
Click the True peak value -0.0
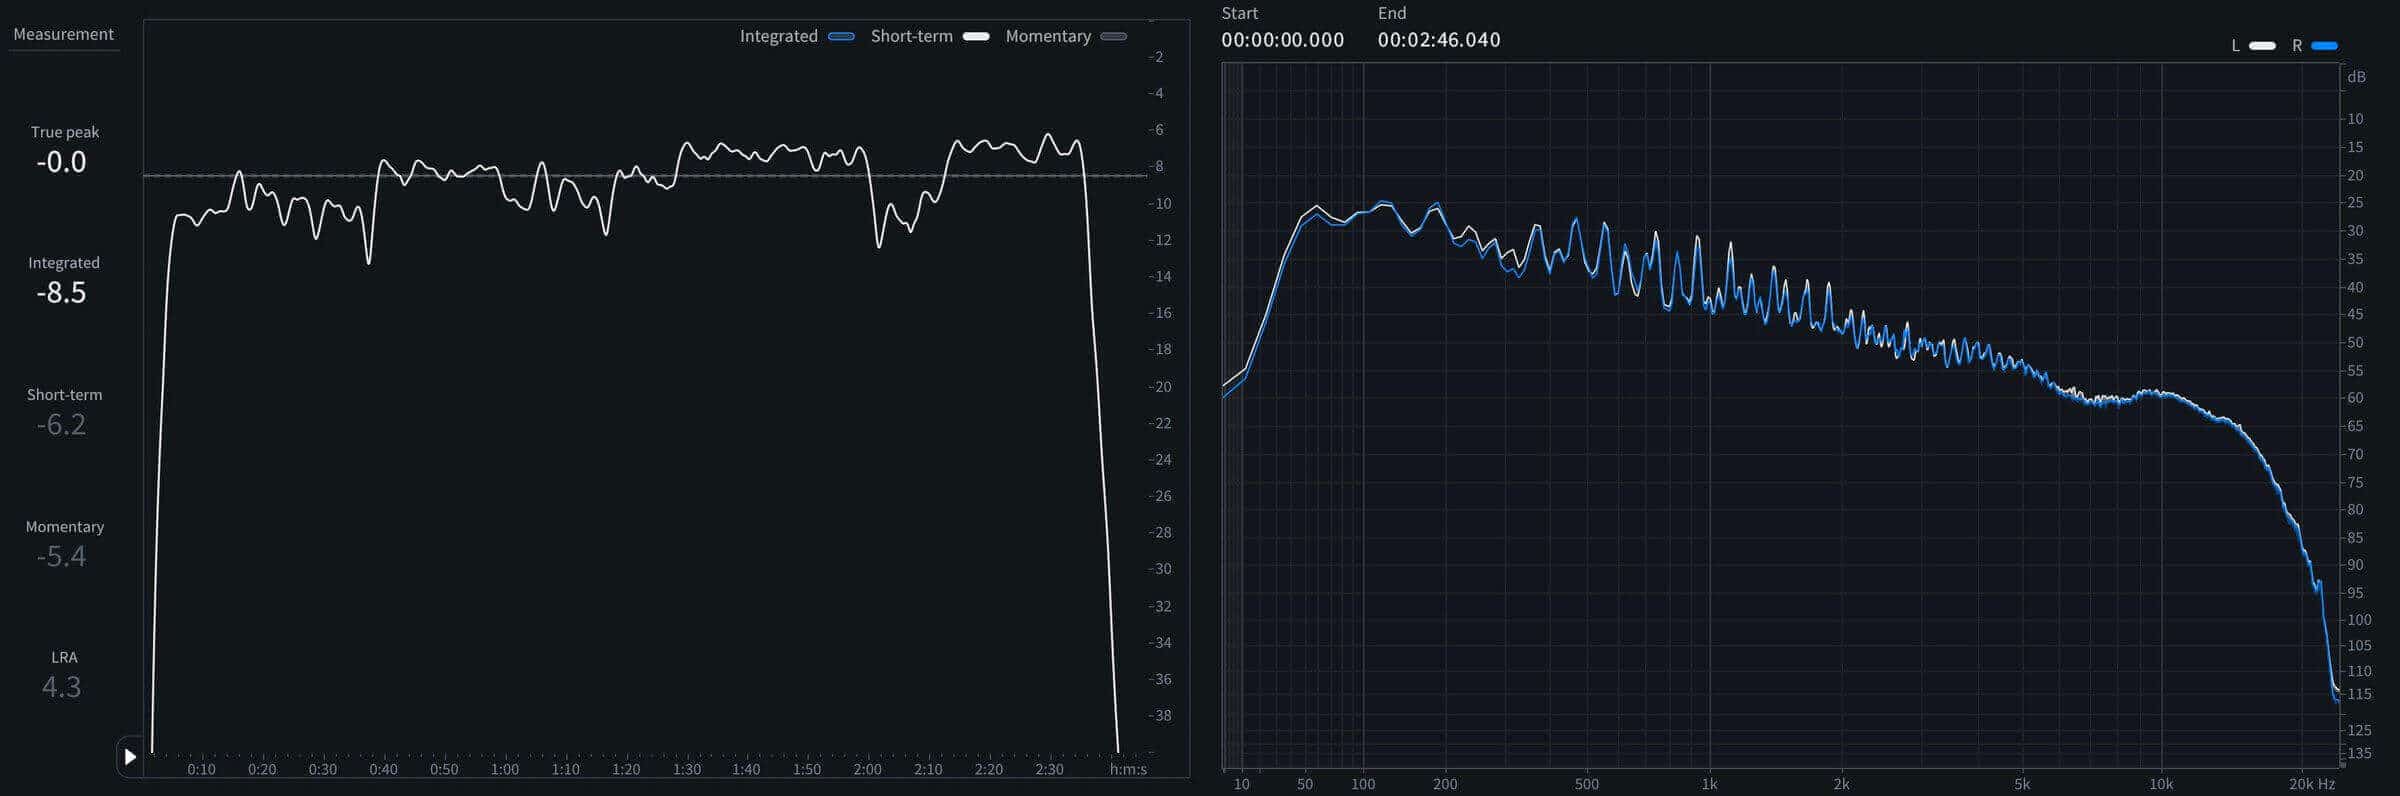(62, 162)
